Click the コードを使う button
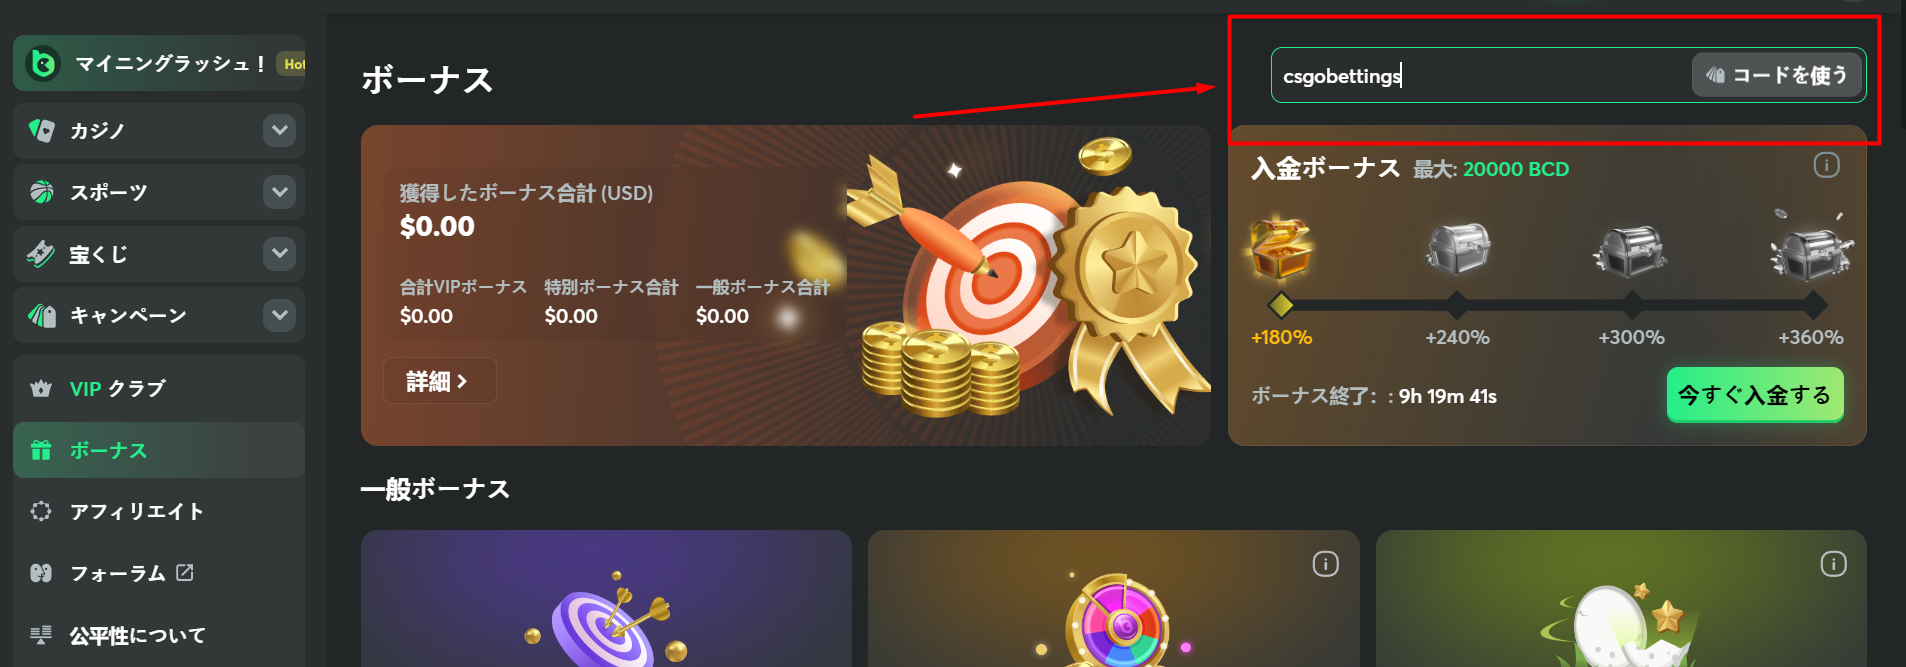 coord(1776,75)
